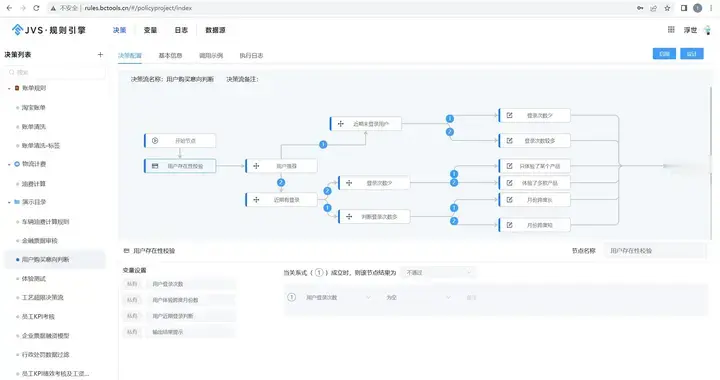Click the edit icon on 登录次数少 result node
720x380 pixels.
509,115
